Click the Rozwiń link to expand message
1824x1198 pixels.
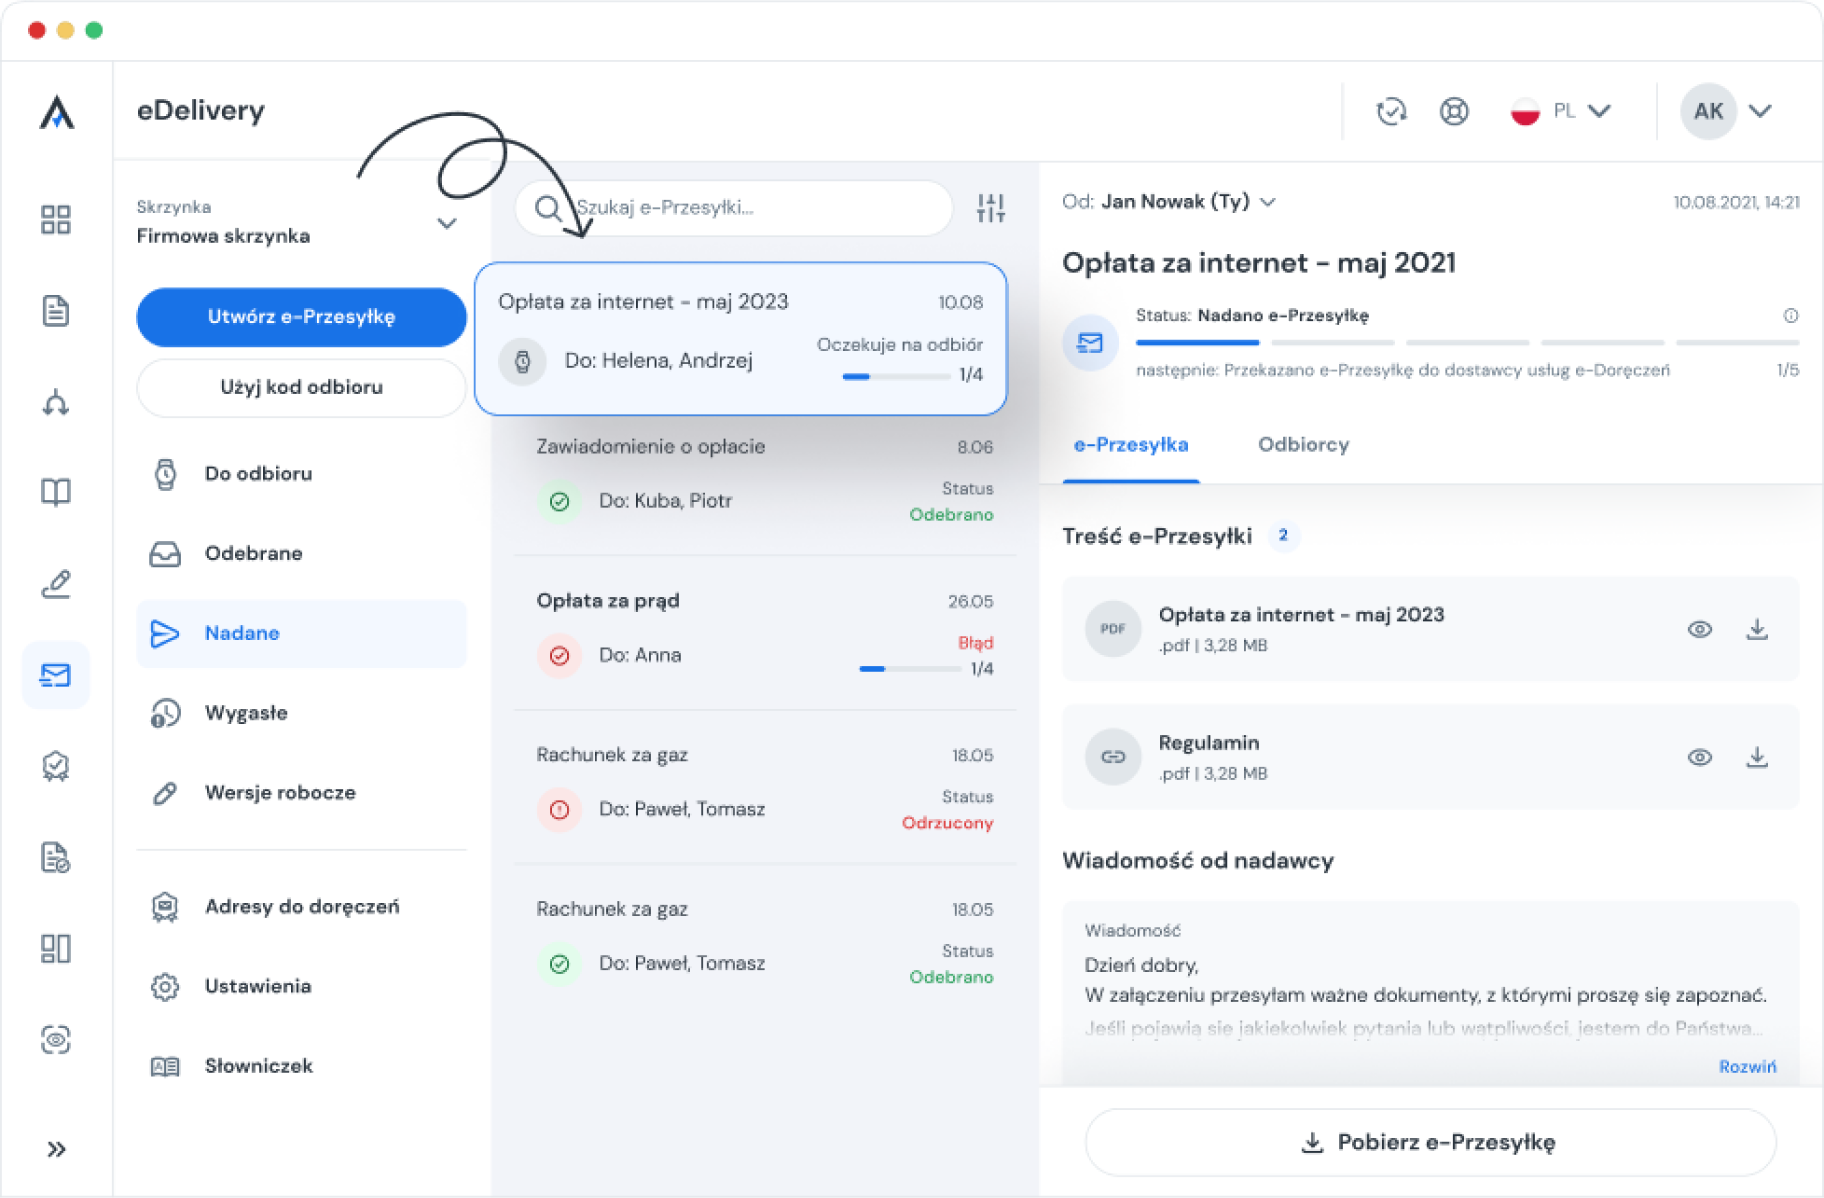coord(1747,1066)
